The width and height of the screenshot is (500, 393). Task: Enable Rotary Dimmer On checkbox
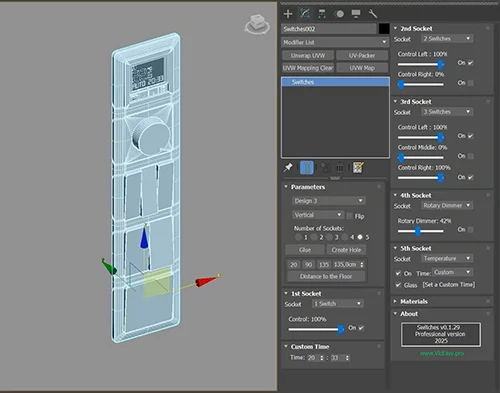470,229
